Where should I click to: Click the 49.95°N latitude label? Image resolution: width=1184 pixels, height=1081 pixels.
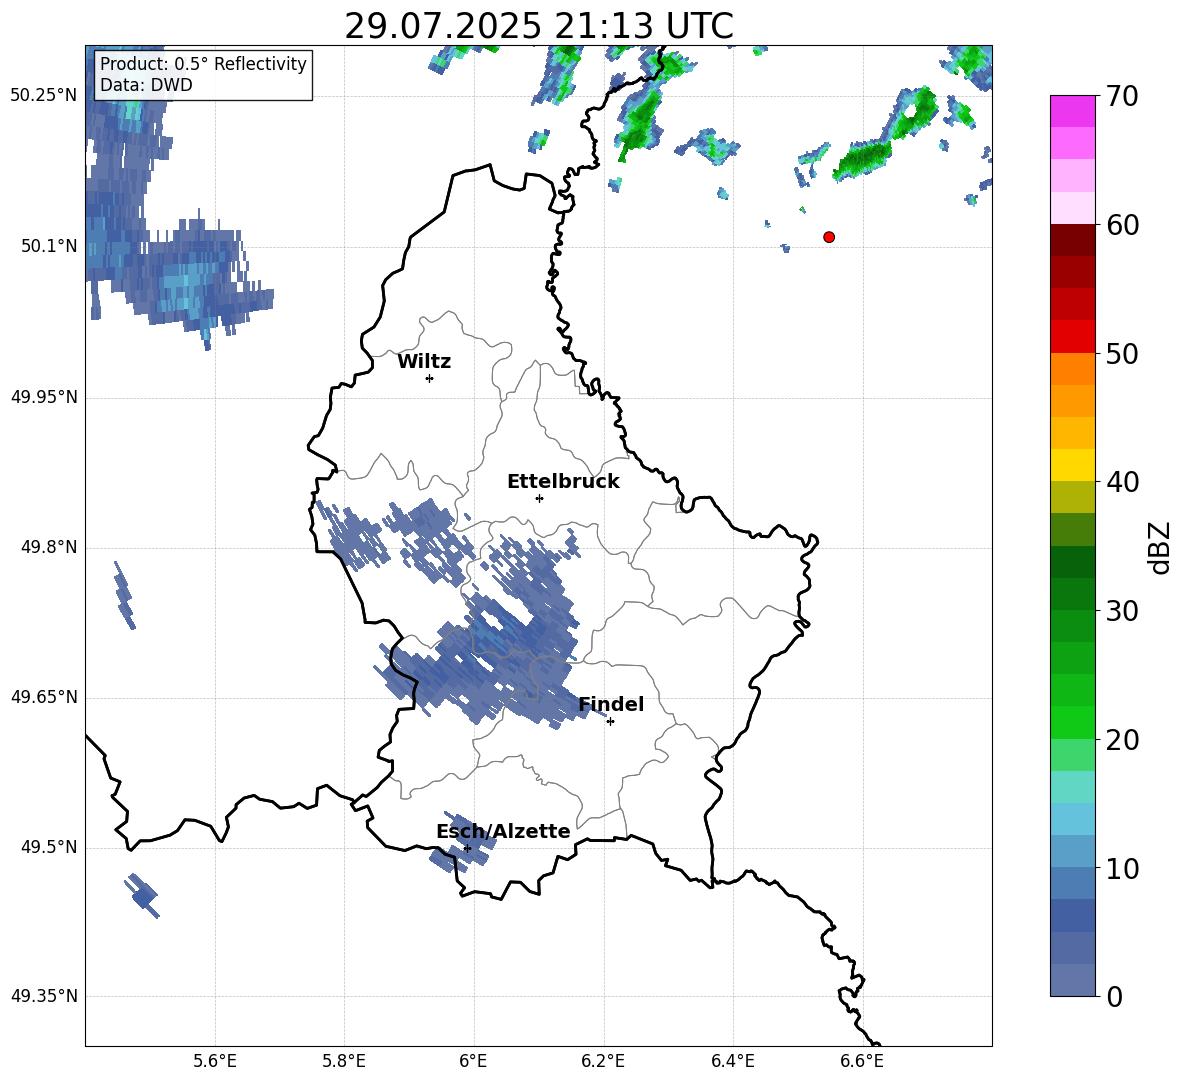coord(44,397)
